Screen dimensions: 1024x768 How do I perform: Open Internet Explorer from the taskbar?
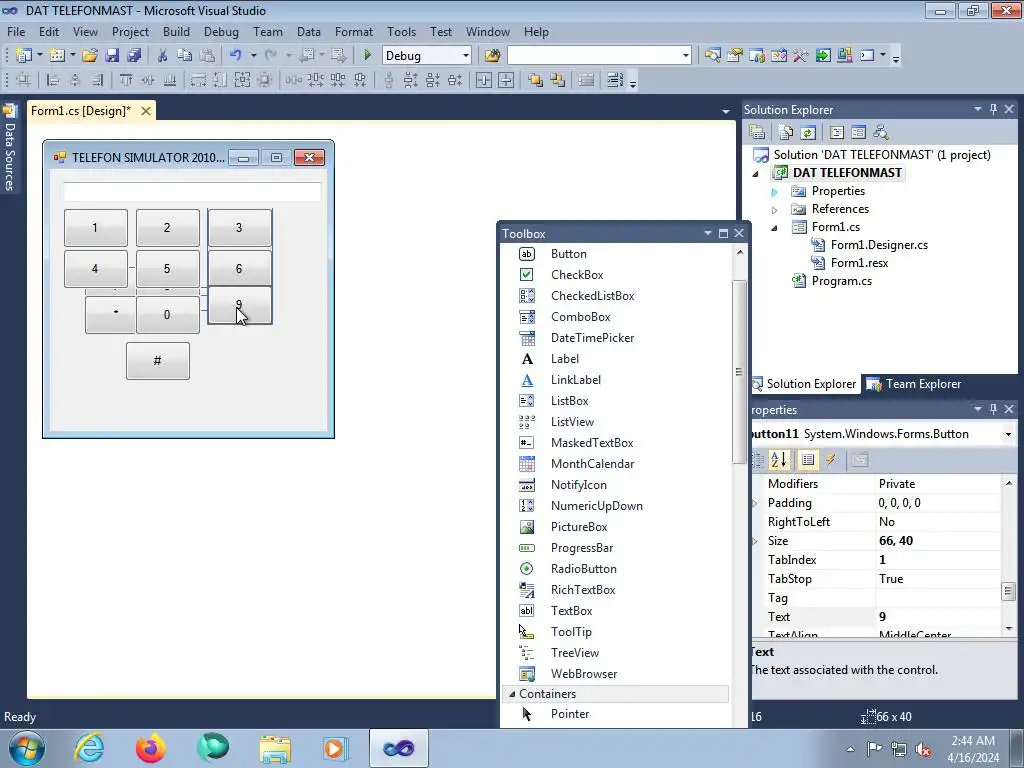click(89, 748)
